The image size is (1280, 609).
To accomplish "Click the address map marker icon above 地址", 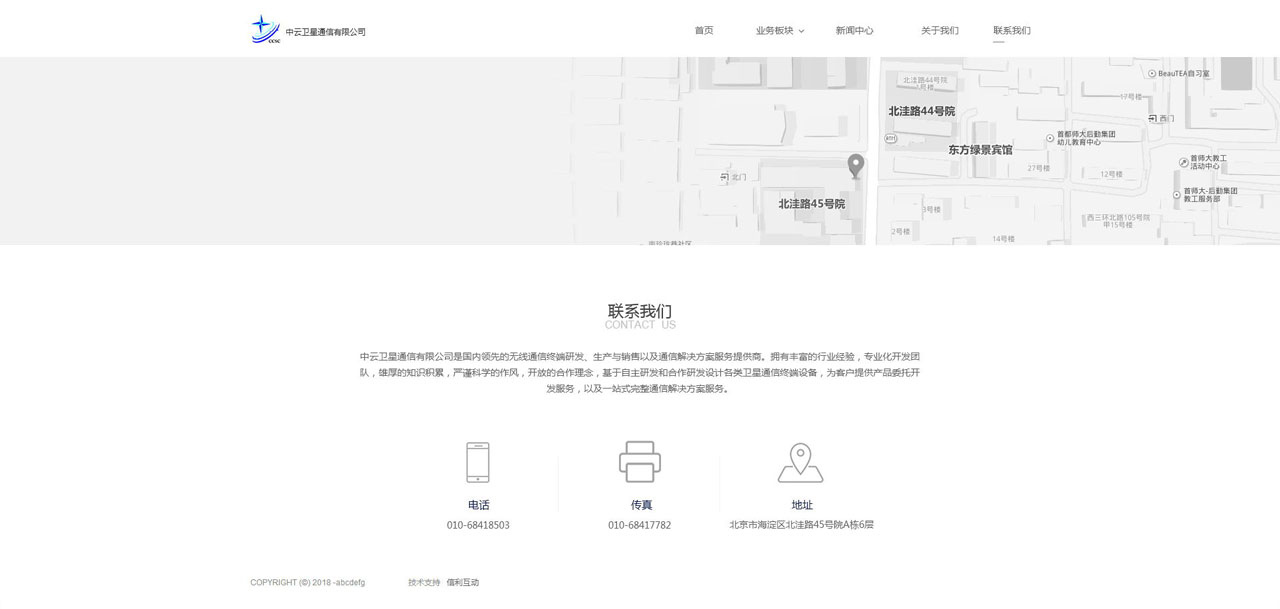I will click(800, 463).
